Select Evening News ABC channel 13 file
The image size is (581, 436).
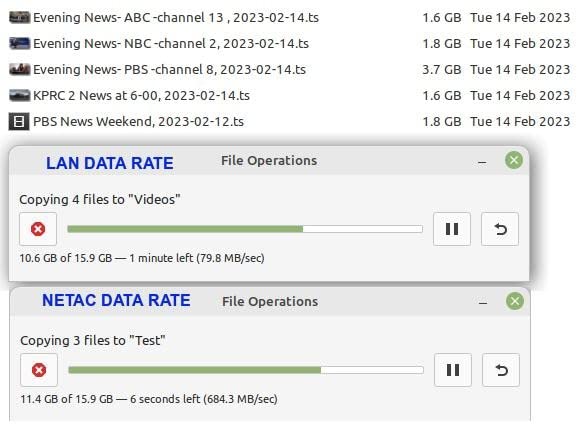[289, 17]
